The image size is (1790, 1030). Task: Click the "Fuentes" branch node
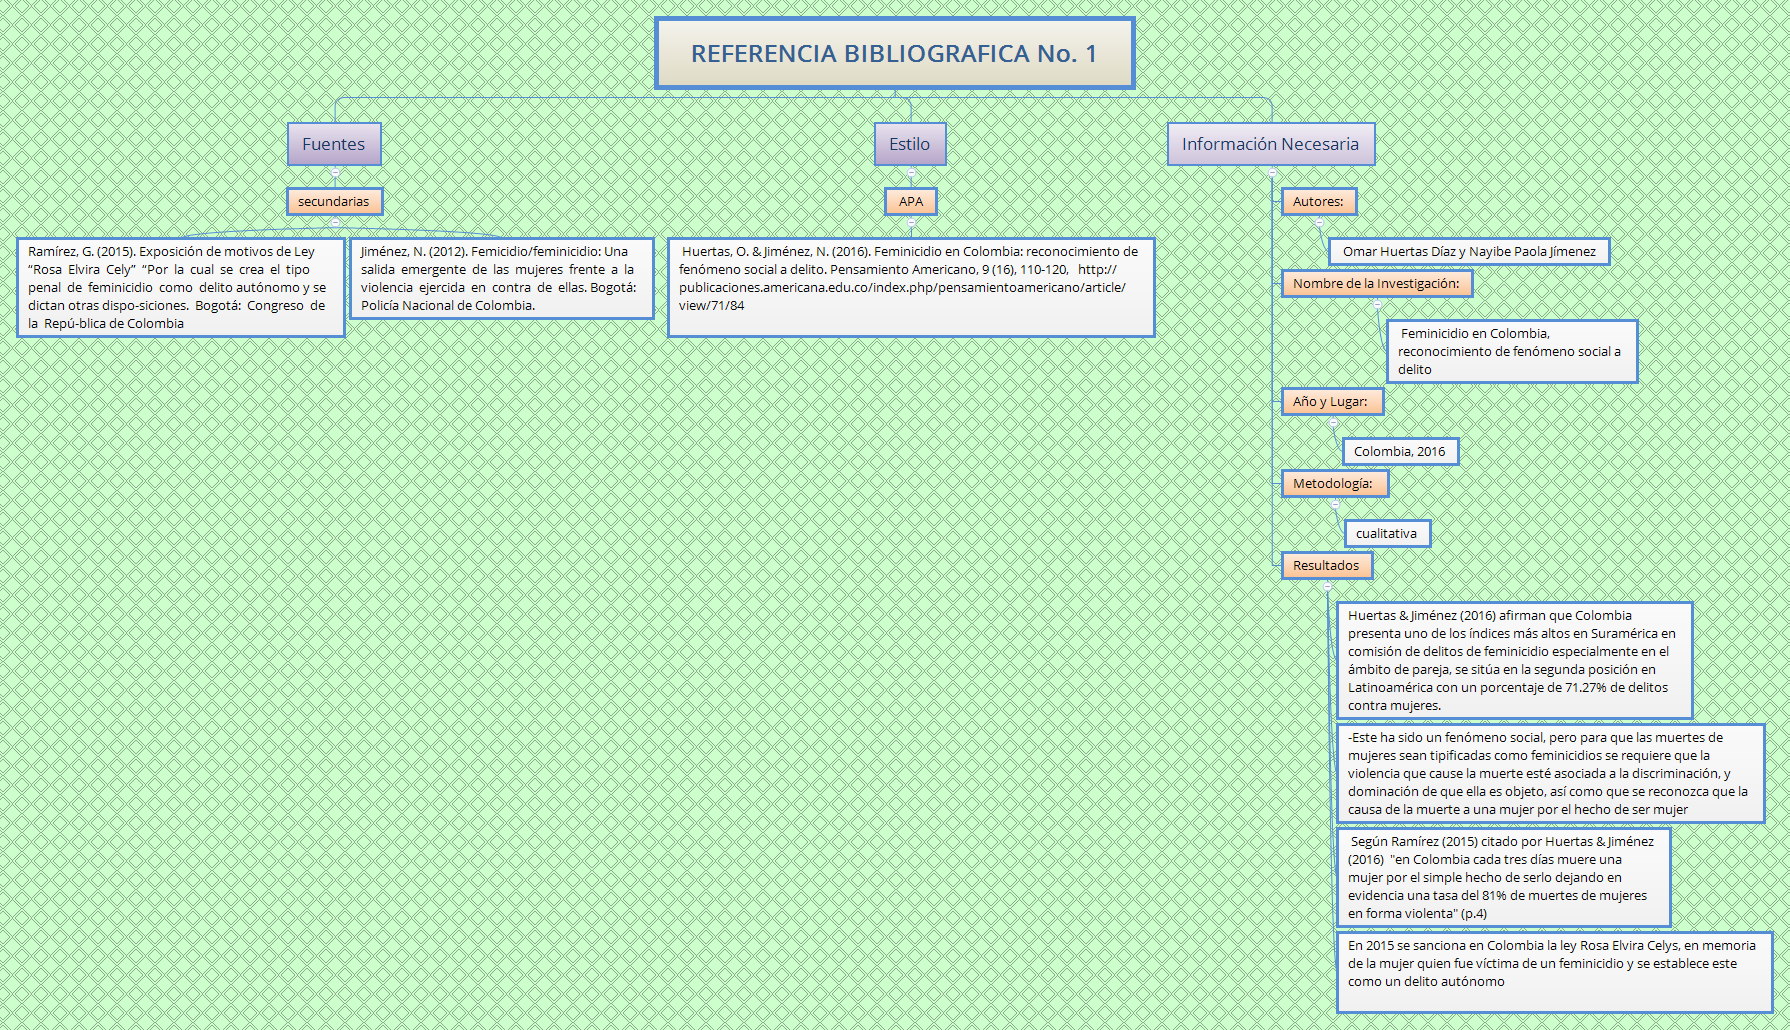(334, 143)
